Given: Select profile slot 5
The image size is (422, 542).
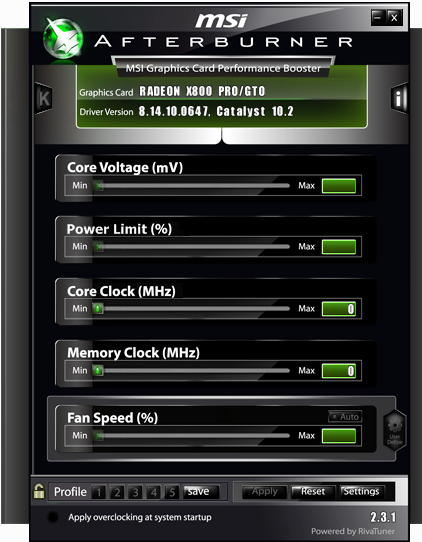Looking at the screenshot, I should point(172,492).
